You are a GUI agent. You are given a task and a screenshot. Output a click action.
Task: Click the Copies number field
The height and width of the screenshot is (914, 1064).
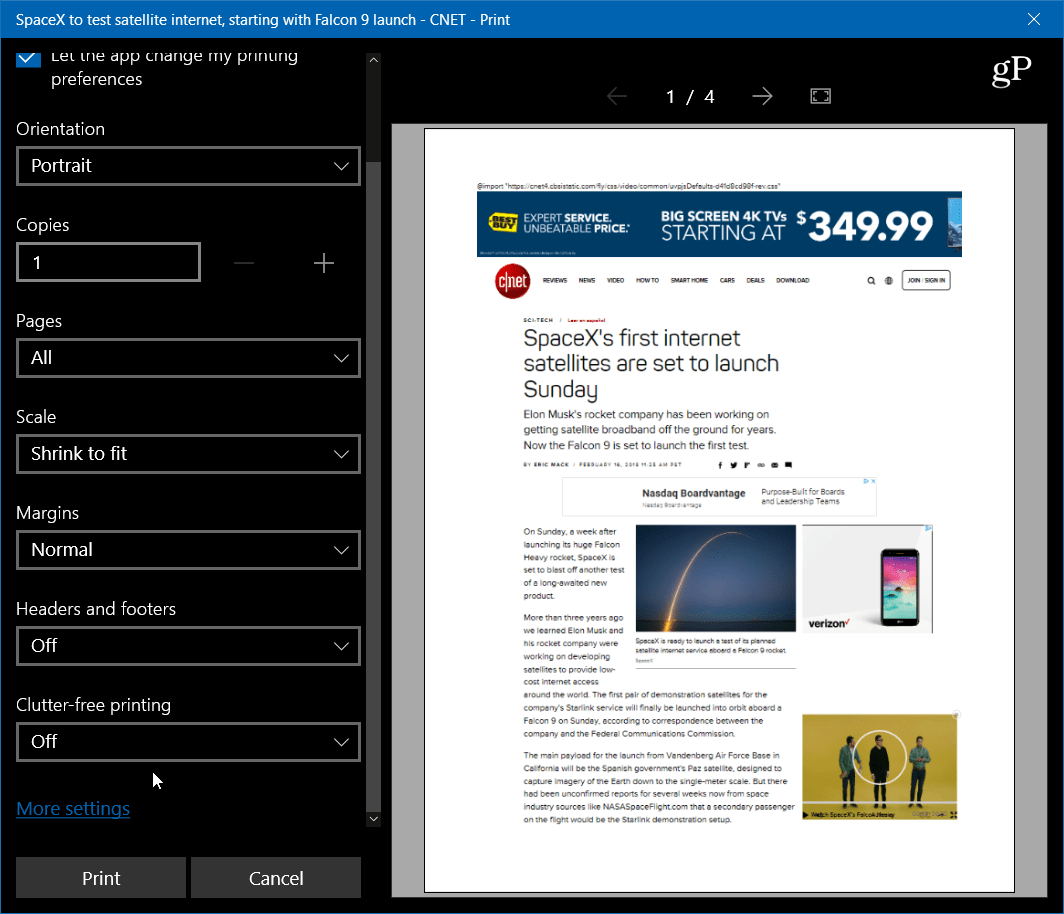pyautogui.click(x=109, y=262)
